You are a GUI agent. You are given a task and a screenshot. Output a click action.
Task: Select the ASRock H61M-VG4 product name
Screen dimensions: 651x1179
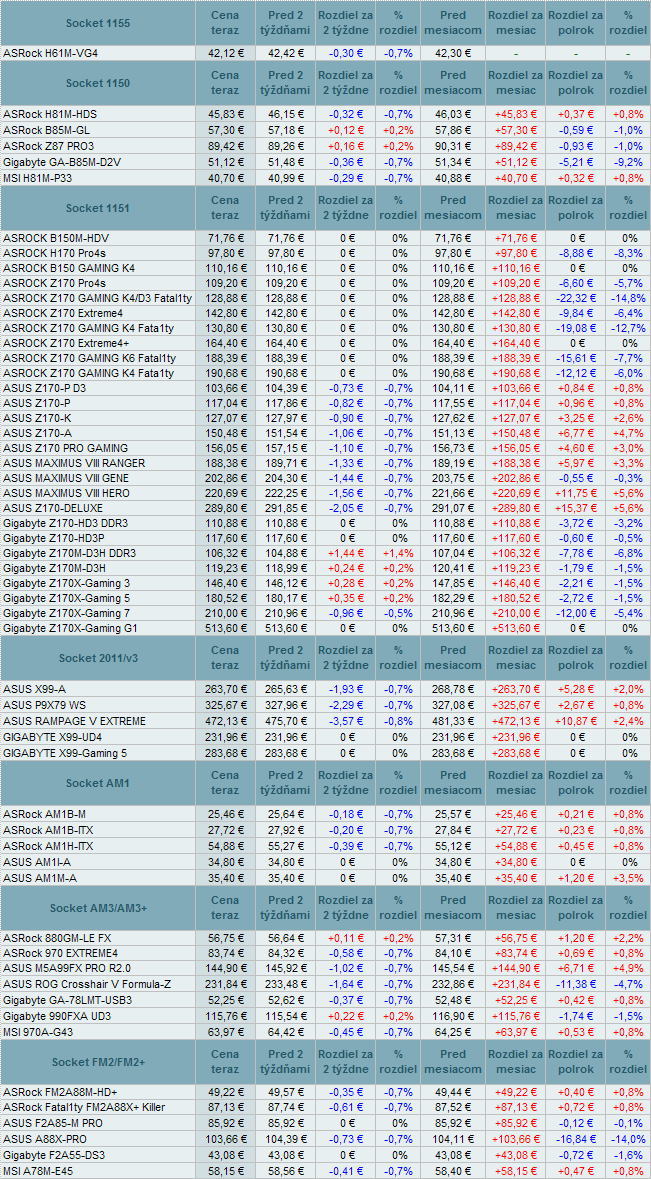[x=50, y=53]
